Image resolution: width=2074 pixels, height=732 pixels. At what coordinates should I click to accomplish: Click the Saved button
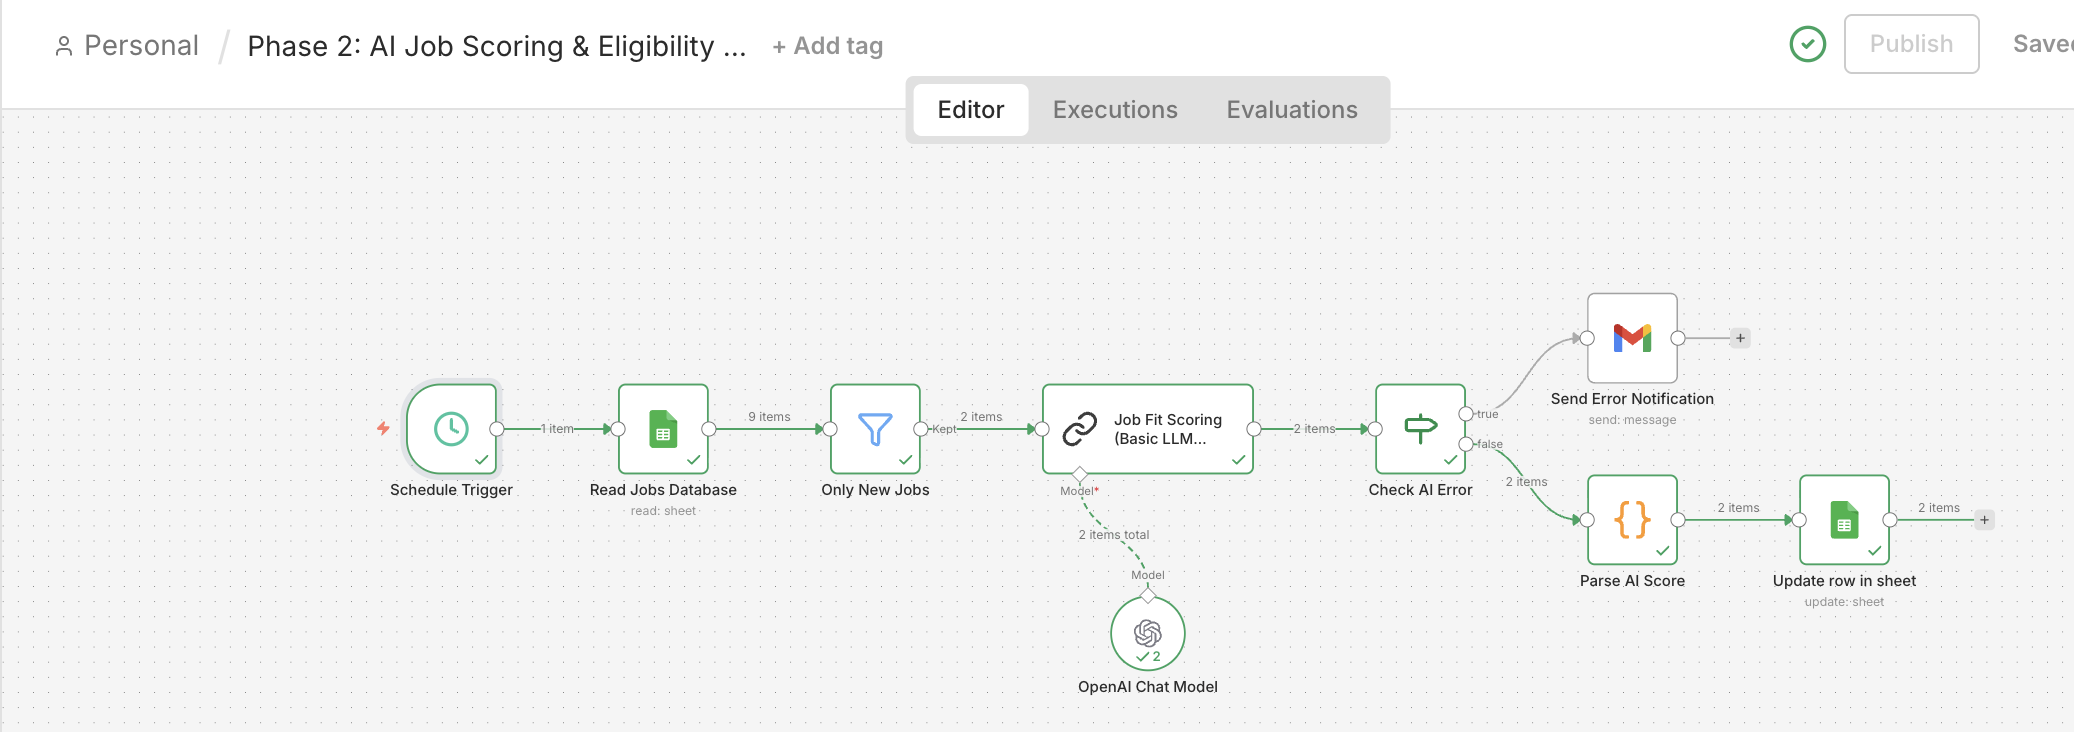pyautogui.click(x=2042, y=44)
